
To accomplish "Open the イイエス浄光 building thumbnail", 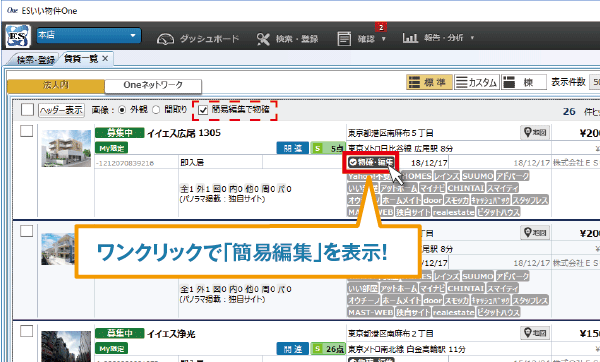I will [66, 346].
